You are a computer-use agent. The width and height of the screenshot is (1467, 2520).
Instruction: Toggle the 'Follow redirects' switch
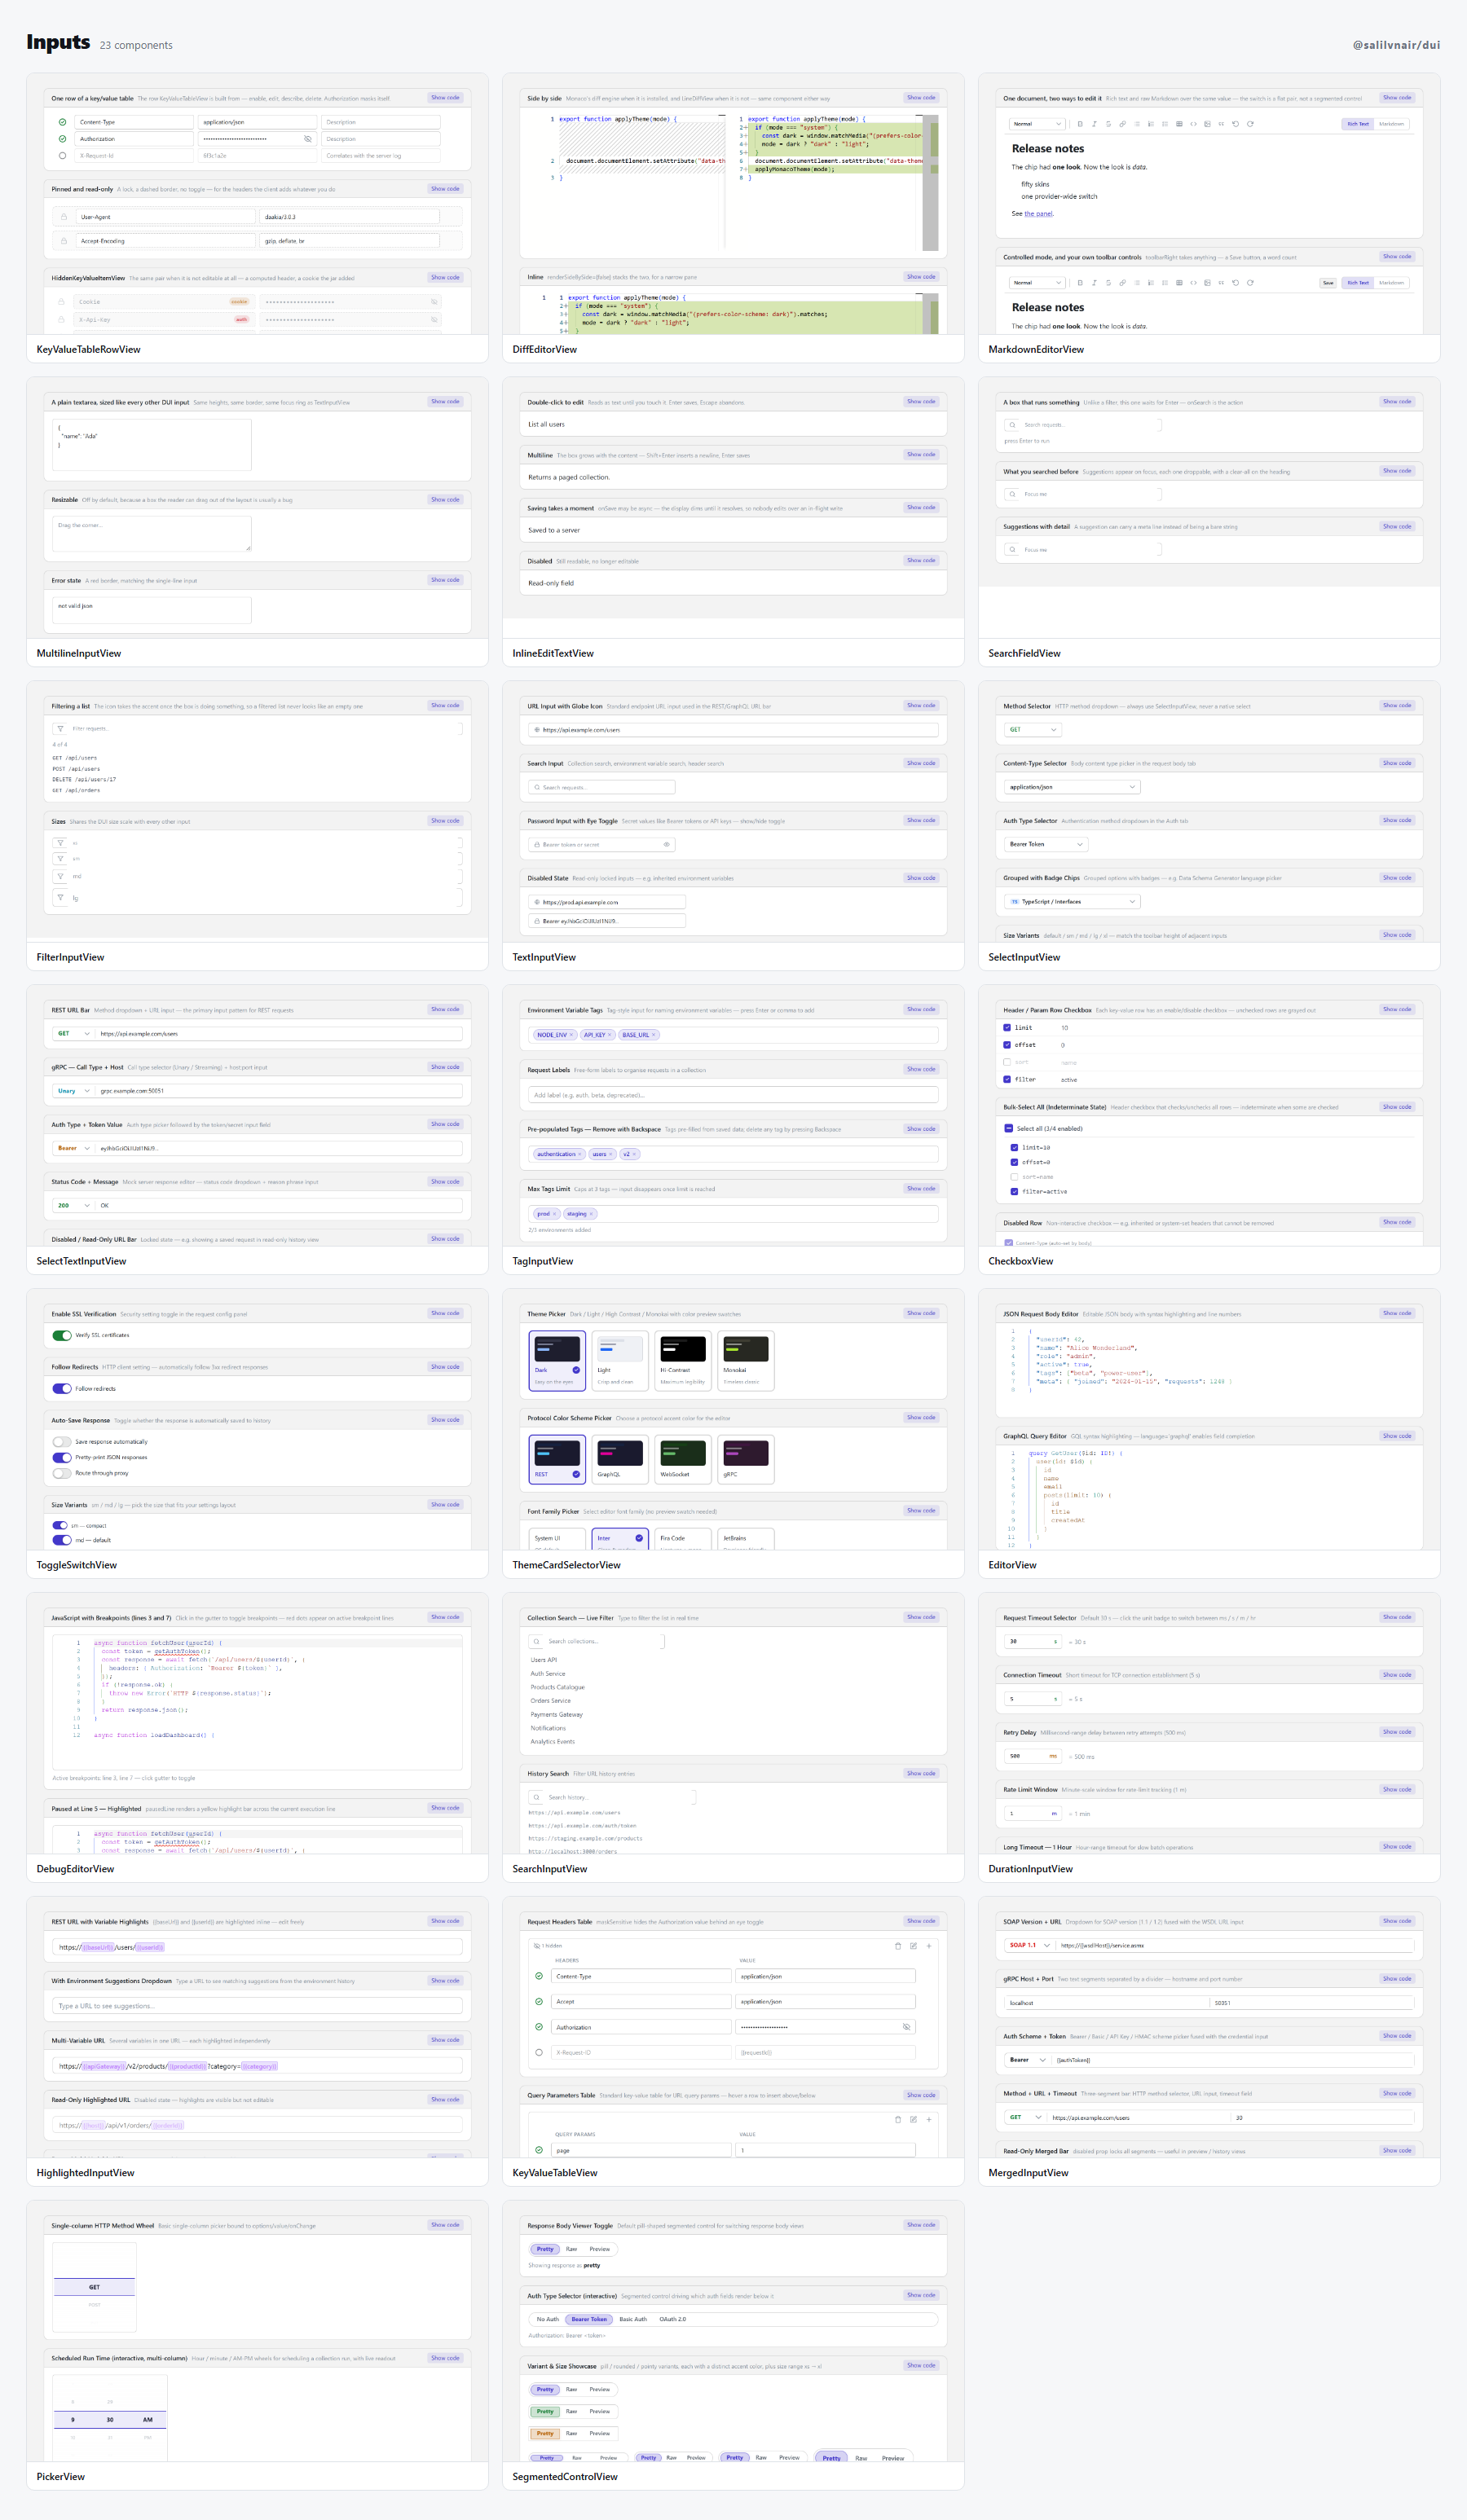click(x=62, y=1388)
